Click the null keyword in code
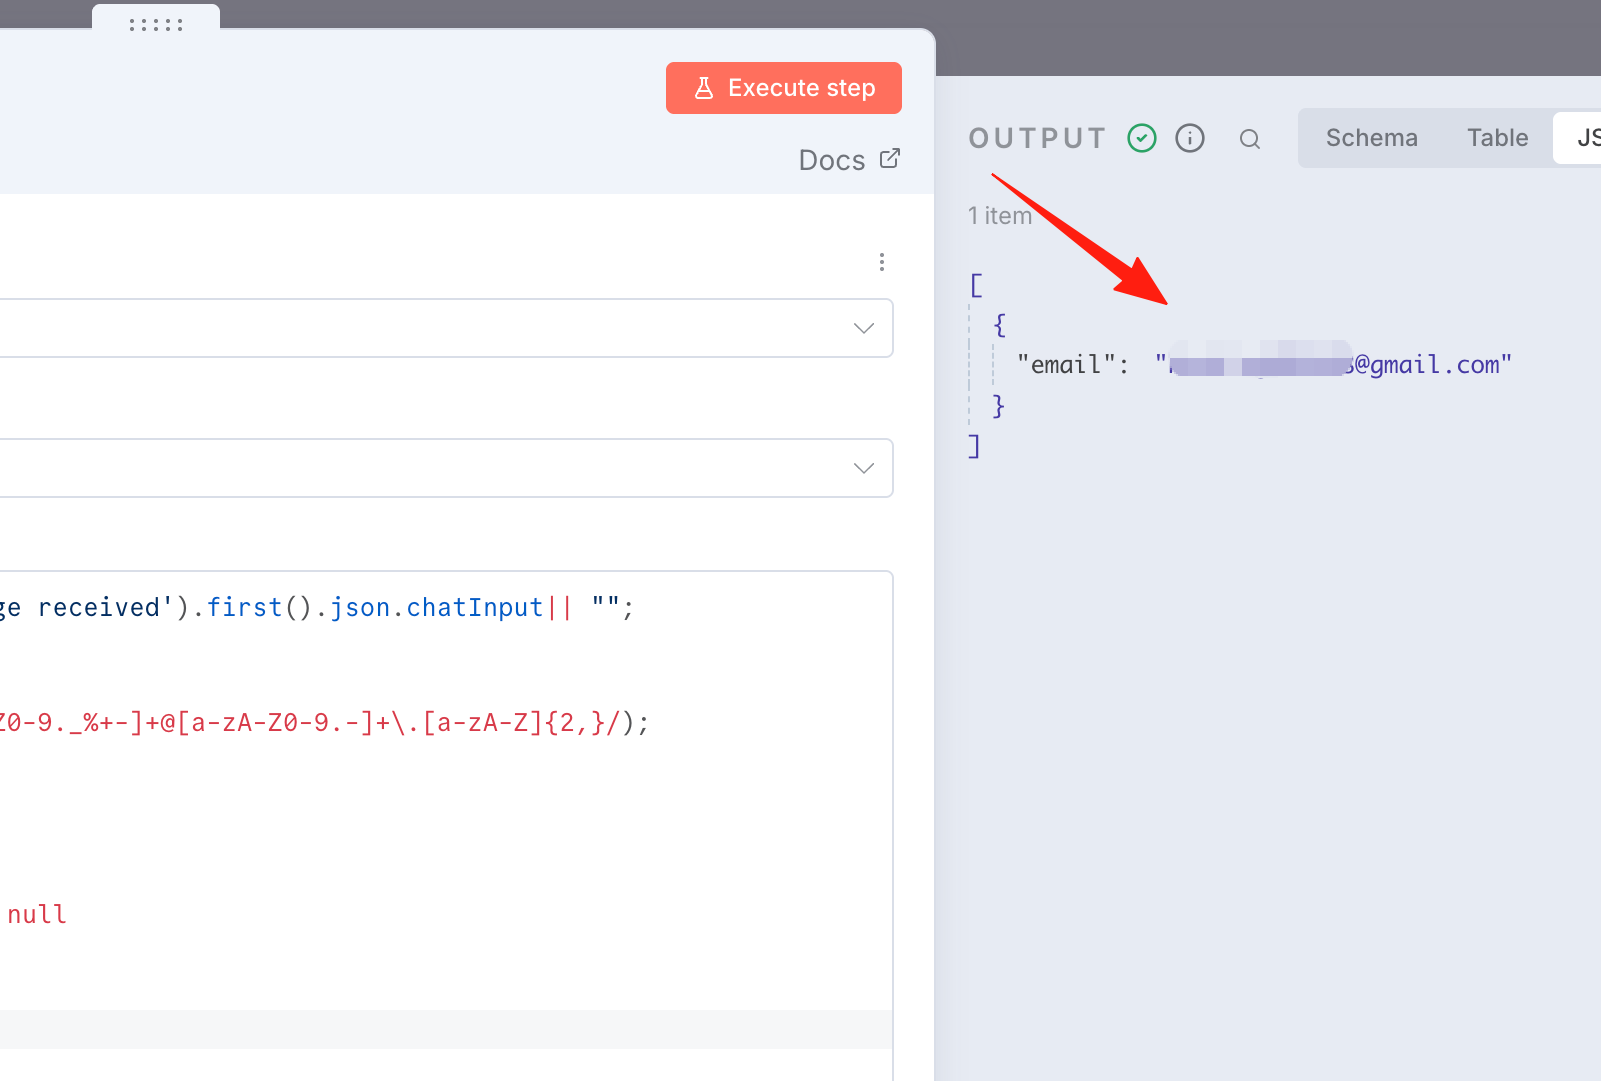Screen dimensions: 1602x1082 [x=37, y=915]
